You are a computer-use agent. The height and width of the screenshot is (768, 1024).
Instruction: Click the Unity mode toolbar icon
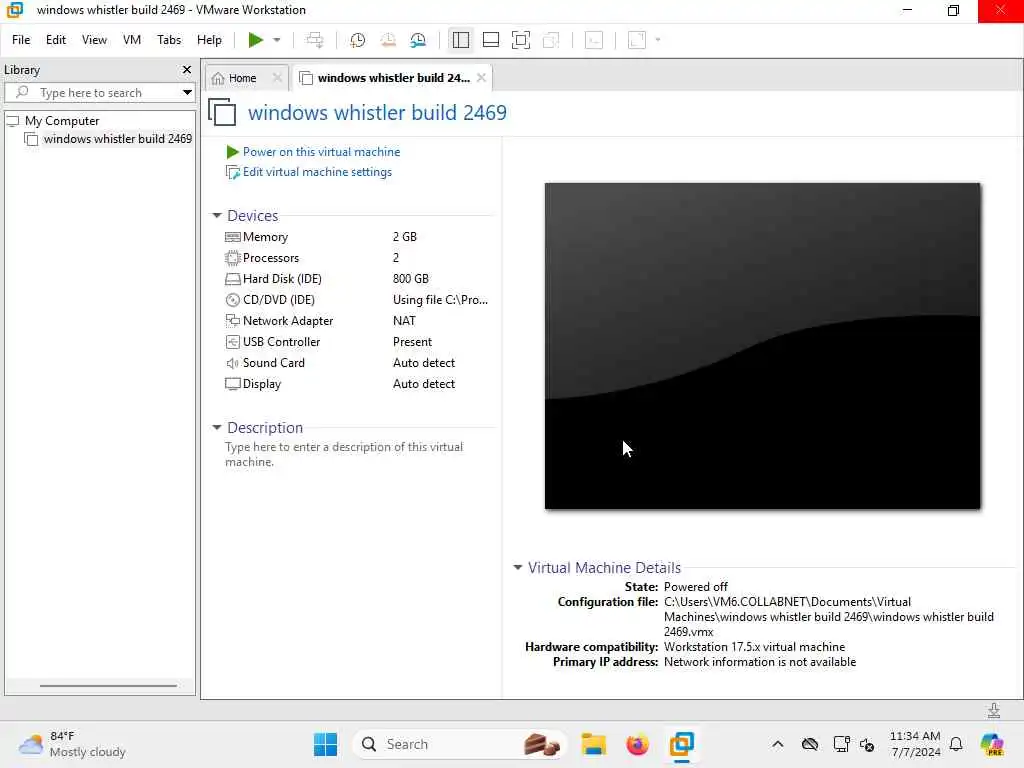(551, 40)
